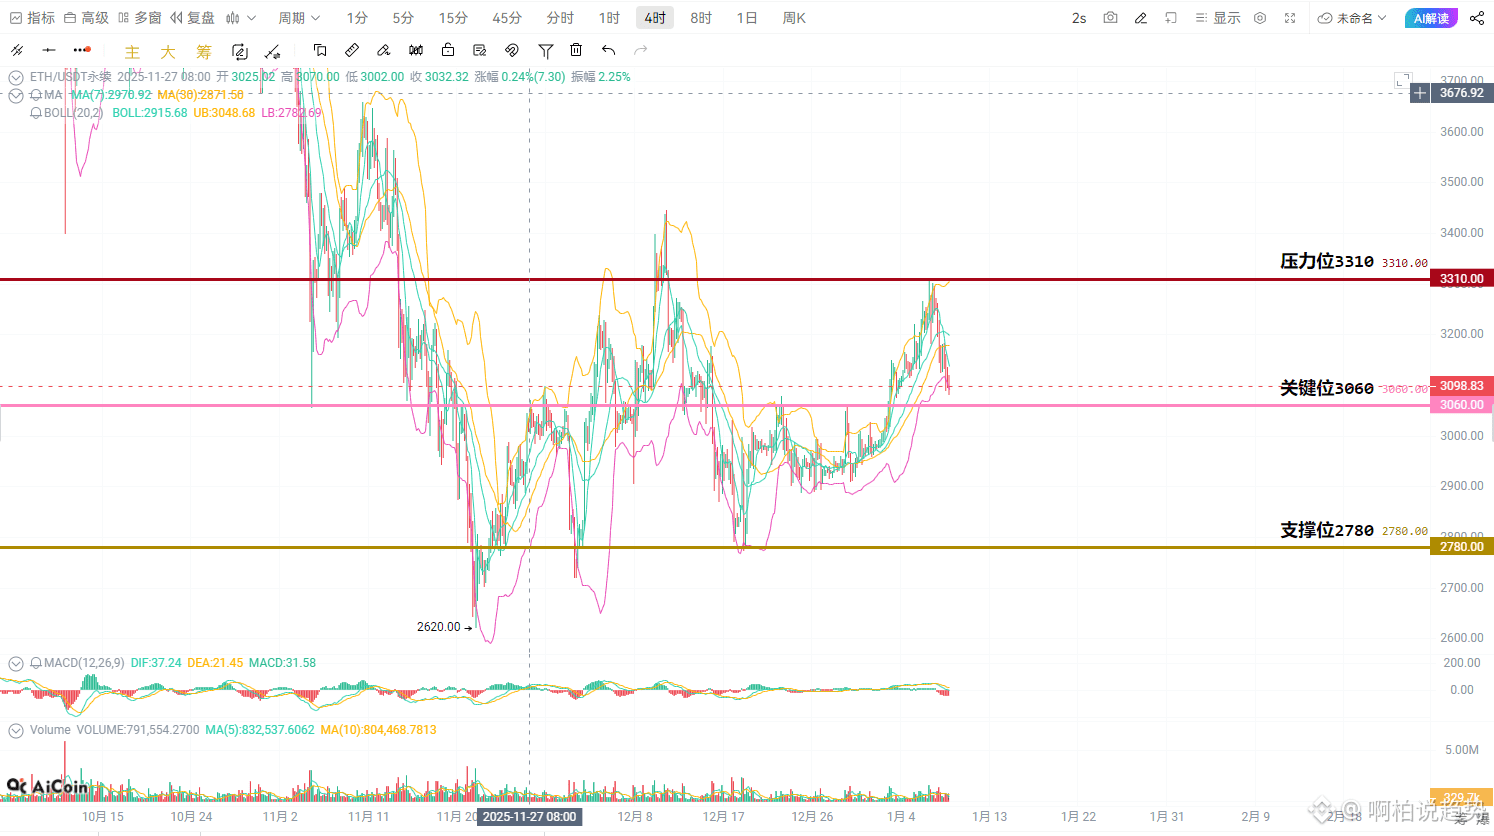Collapse the MACD indicator panel
The height and width of the screenshot is (836, 1494).
click(x=16, y=663)
